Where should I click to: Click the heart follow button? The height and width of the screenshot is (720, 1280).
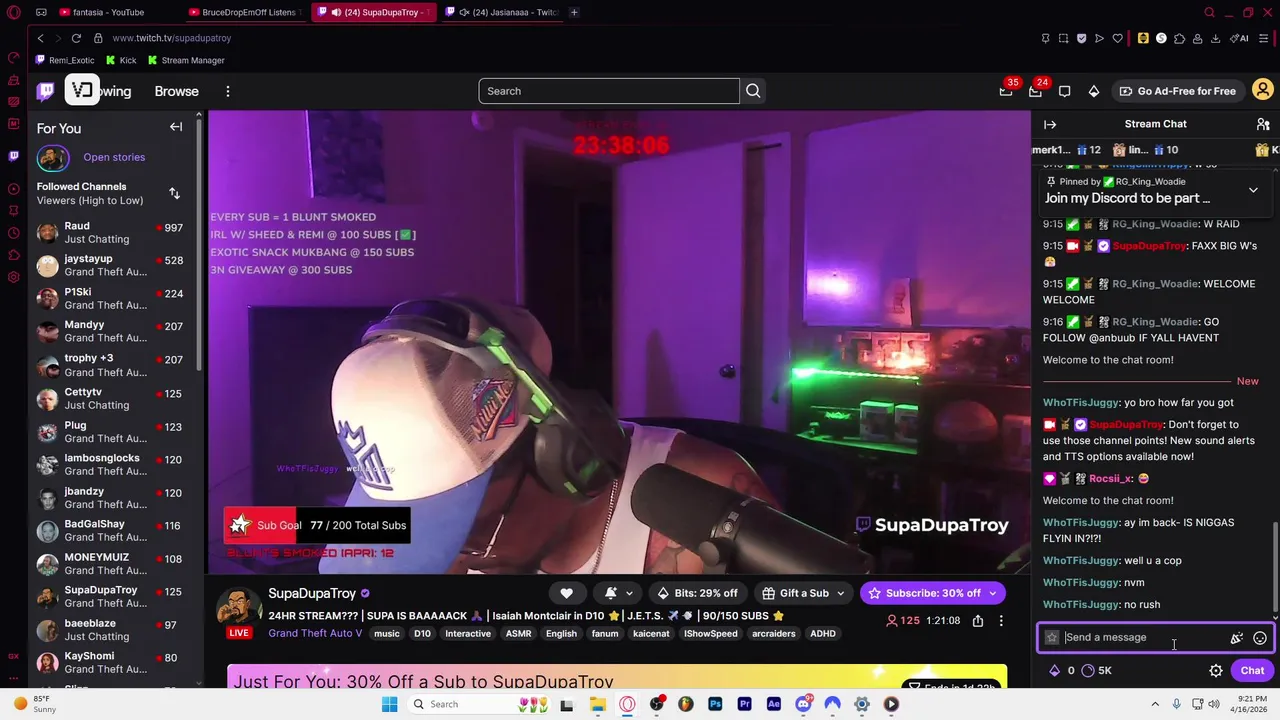point(566,593)
